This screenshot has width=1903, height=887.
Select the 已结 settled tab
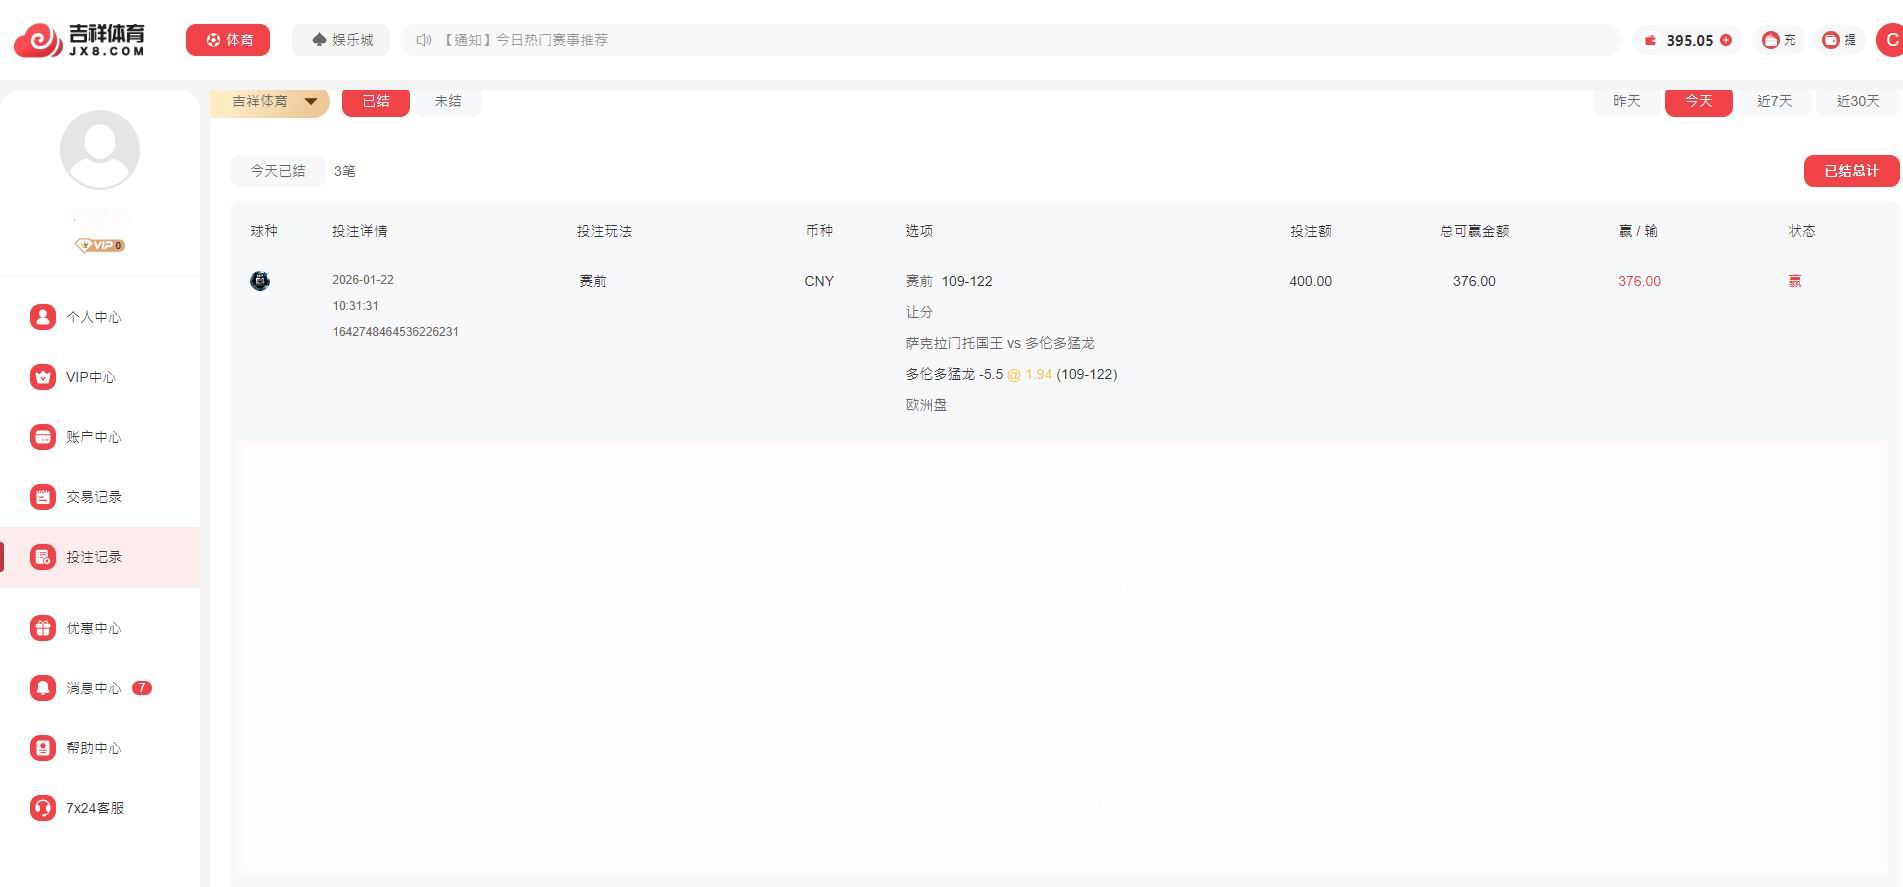376,101
